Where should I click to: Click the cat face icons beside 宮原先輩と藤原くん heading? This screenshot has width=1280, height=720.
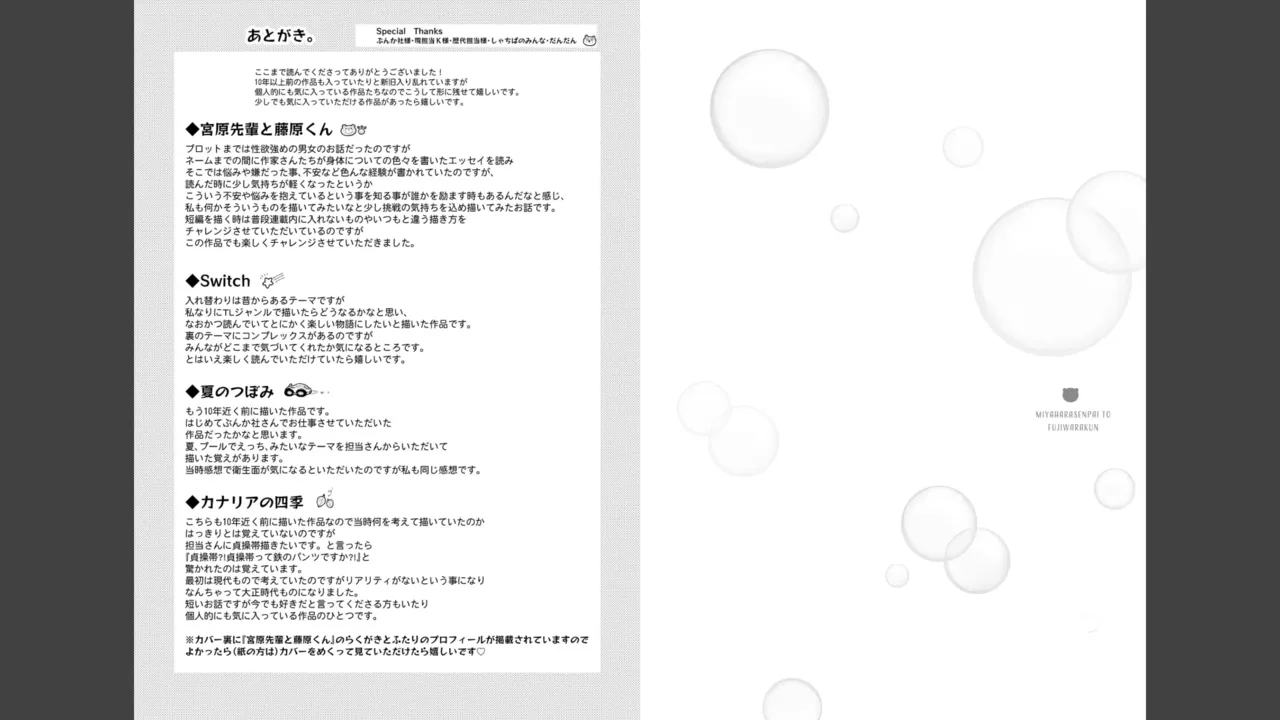(352, 129)
